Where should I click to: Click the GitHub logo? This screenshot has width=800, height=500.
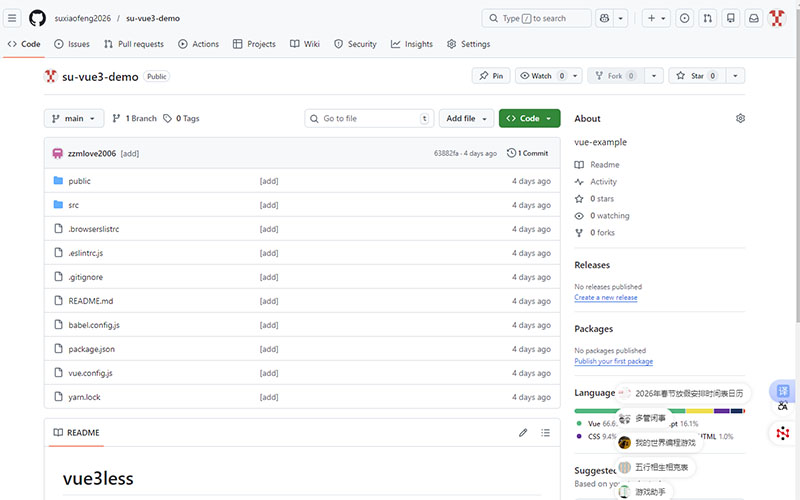click(37, 18)
